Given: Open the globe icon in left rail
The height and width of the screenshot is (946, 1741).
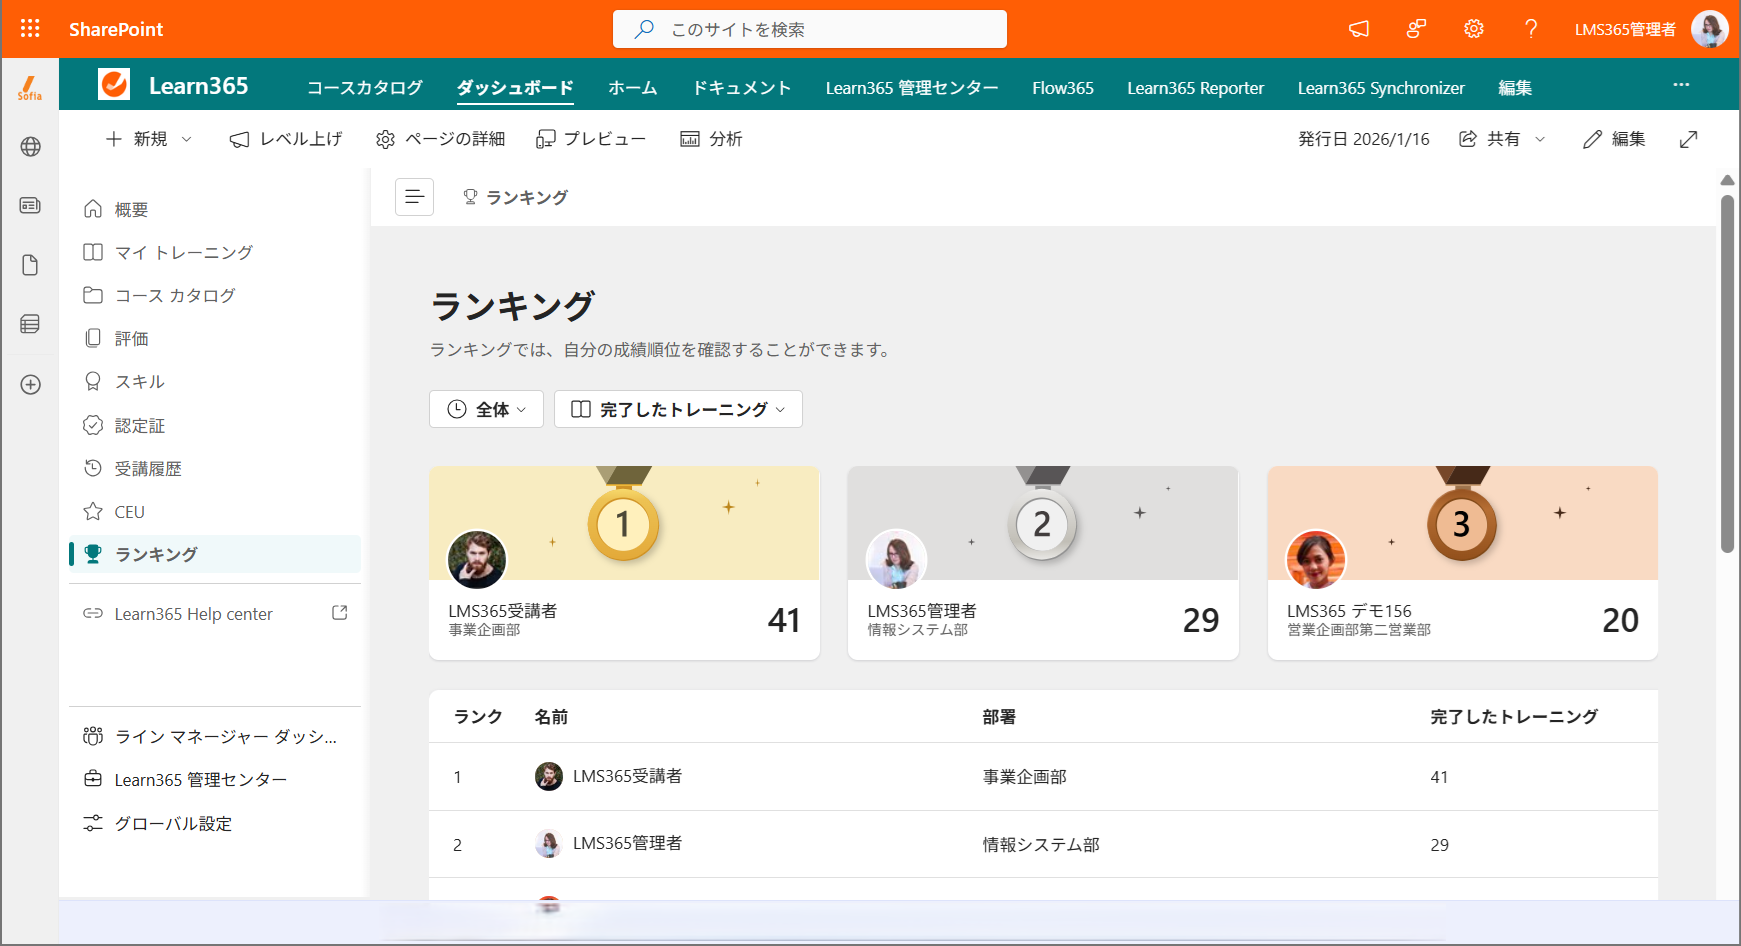Looking at the screenshot, I should point(30,147).
